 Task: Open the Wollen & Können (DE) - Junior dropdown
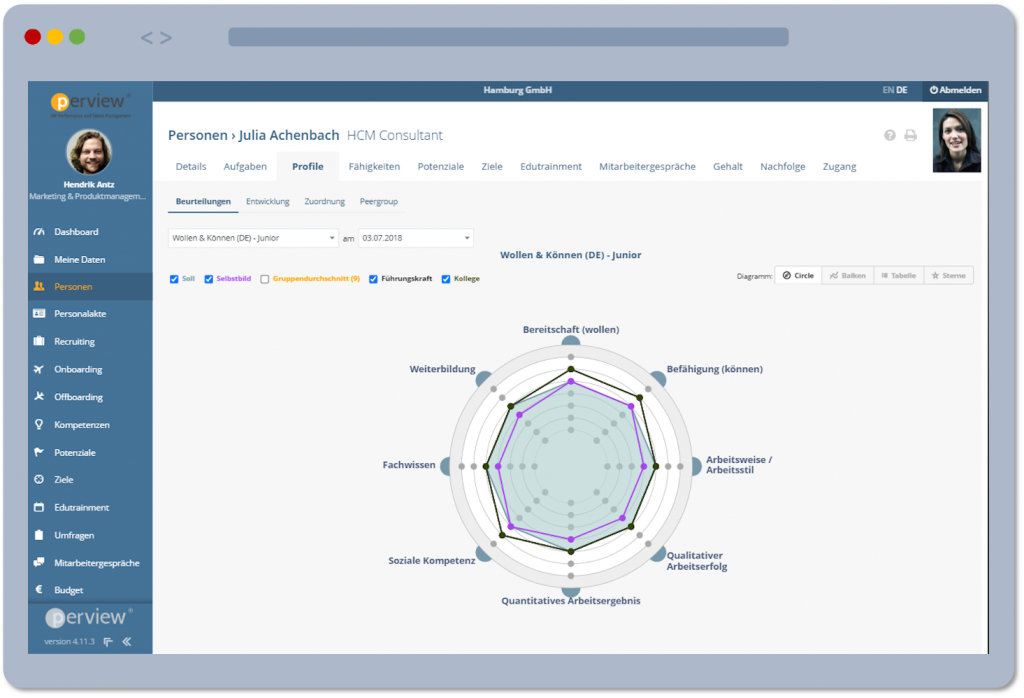click(x=253, y=238)
